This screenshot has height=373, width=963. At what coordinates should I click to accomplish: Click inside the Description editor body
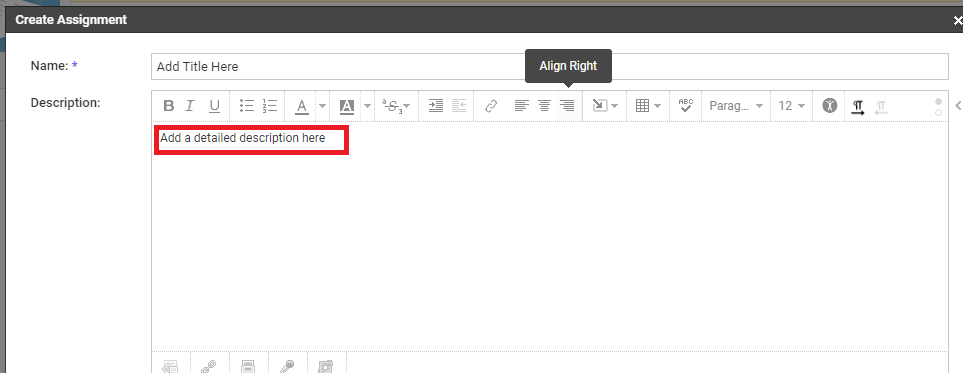click(550, 236)
